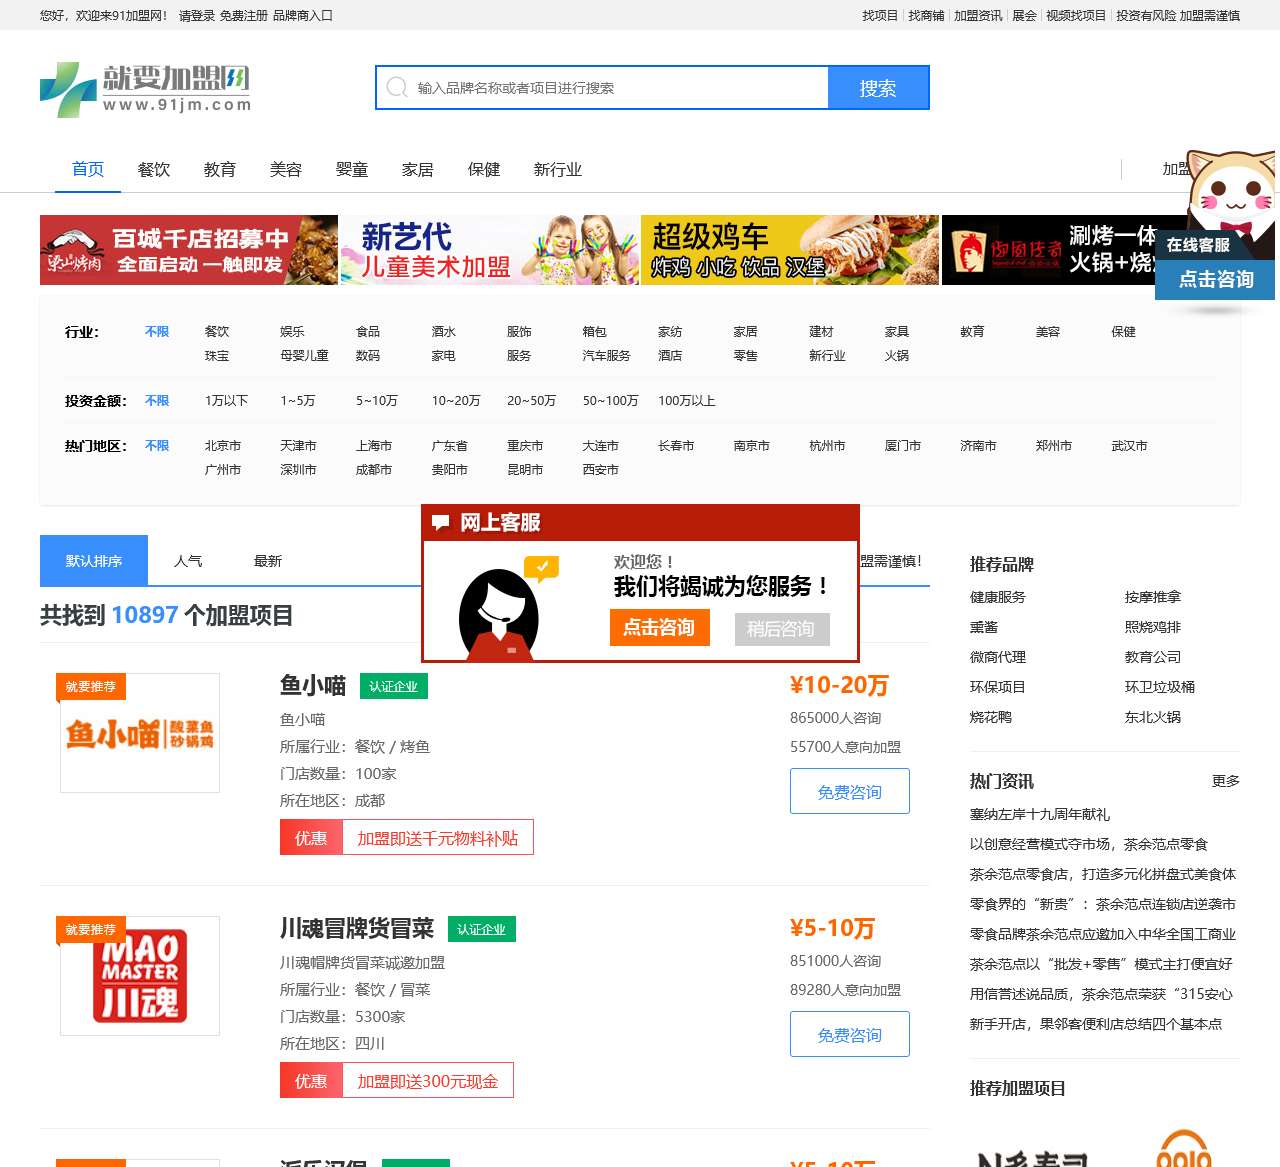Select 不限 for the 投资金额 filter
The height and width of the screenshot is (1167, 1280).
[157, 401]
